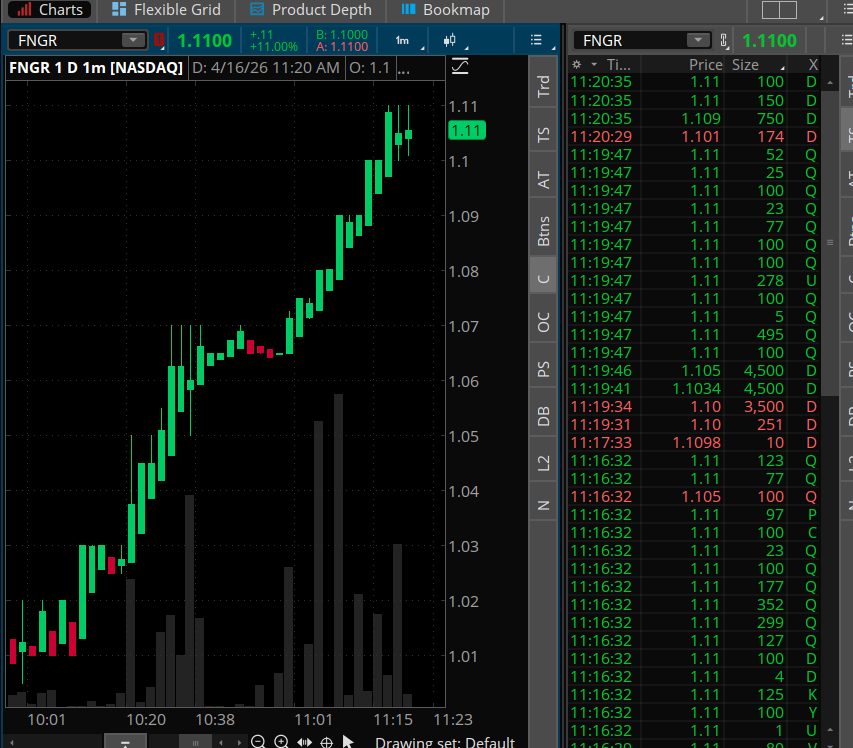
Task: Open the Time & Sales list menu icon
Action: 846,40
